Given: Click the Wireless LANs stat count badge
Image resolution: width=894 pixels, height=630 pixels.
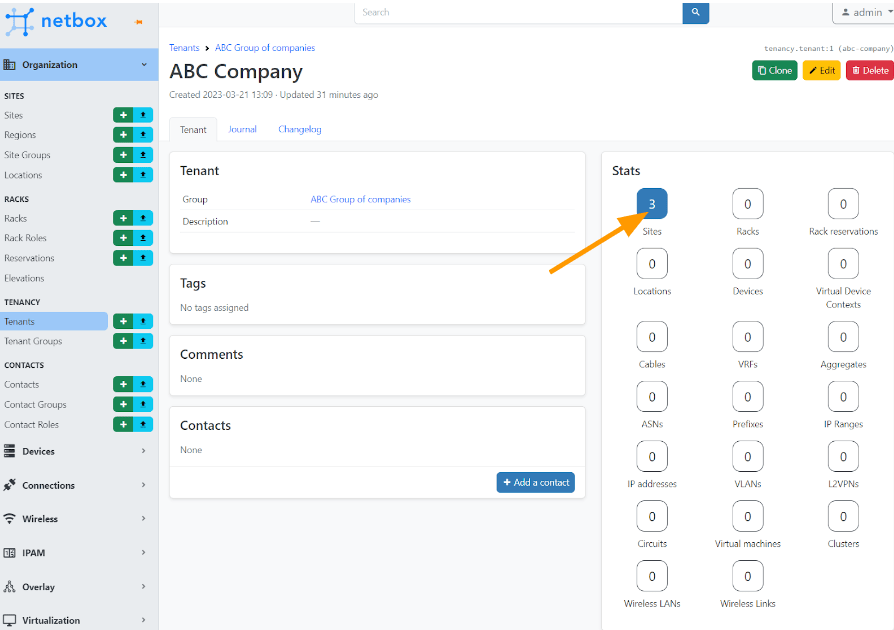Looking at the screenshot, I should 652,576.
